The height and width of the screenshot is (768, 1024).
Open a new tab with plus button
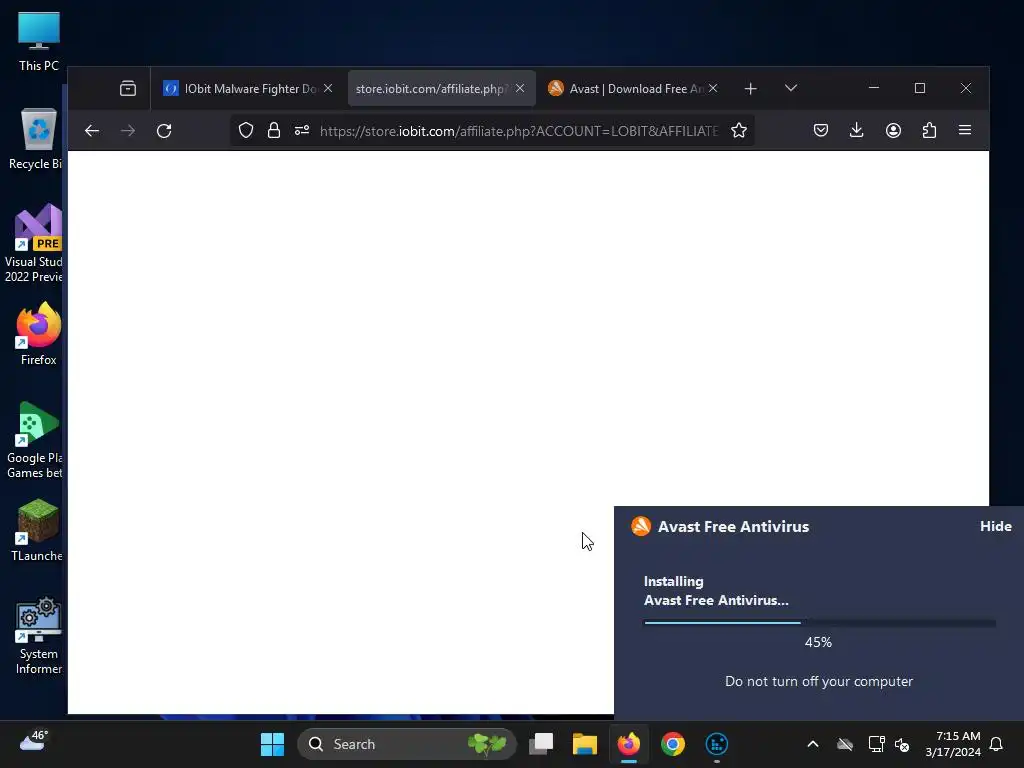click(750, 88)
